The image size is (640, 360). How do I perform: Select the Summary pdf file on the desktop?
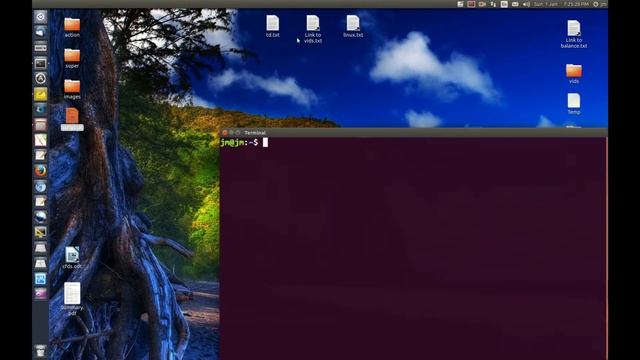pyautogui.click(x=72, y=299)
